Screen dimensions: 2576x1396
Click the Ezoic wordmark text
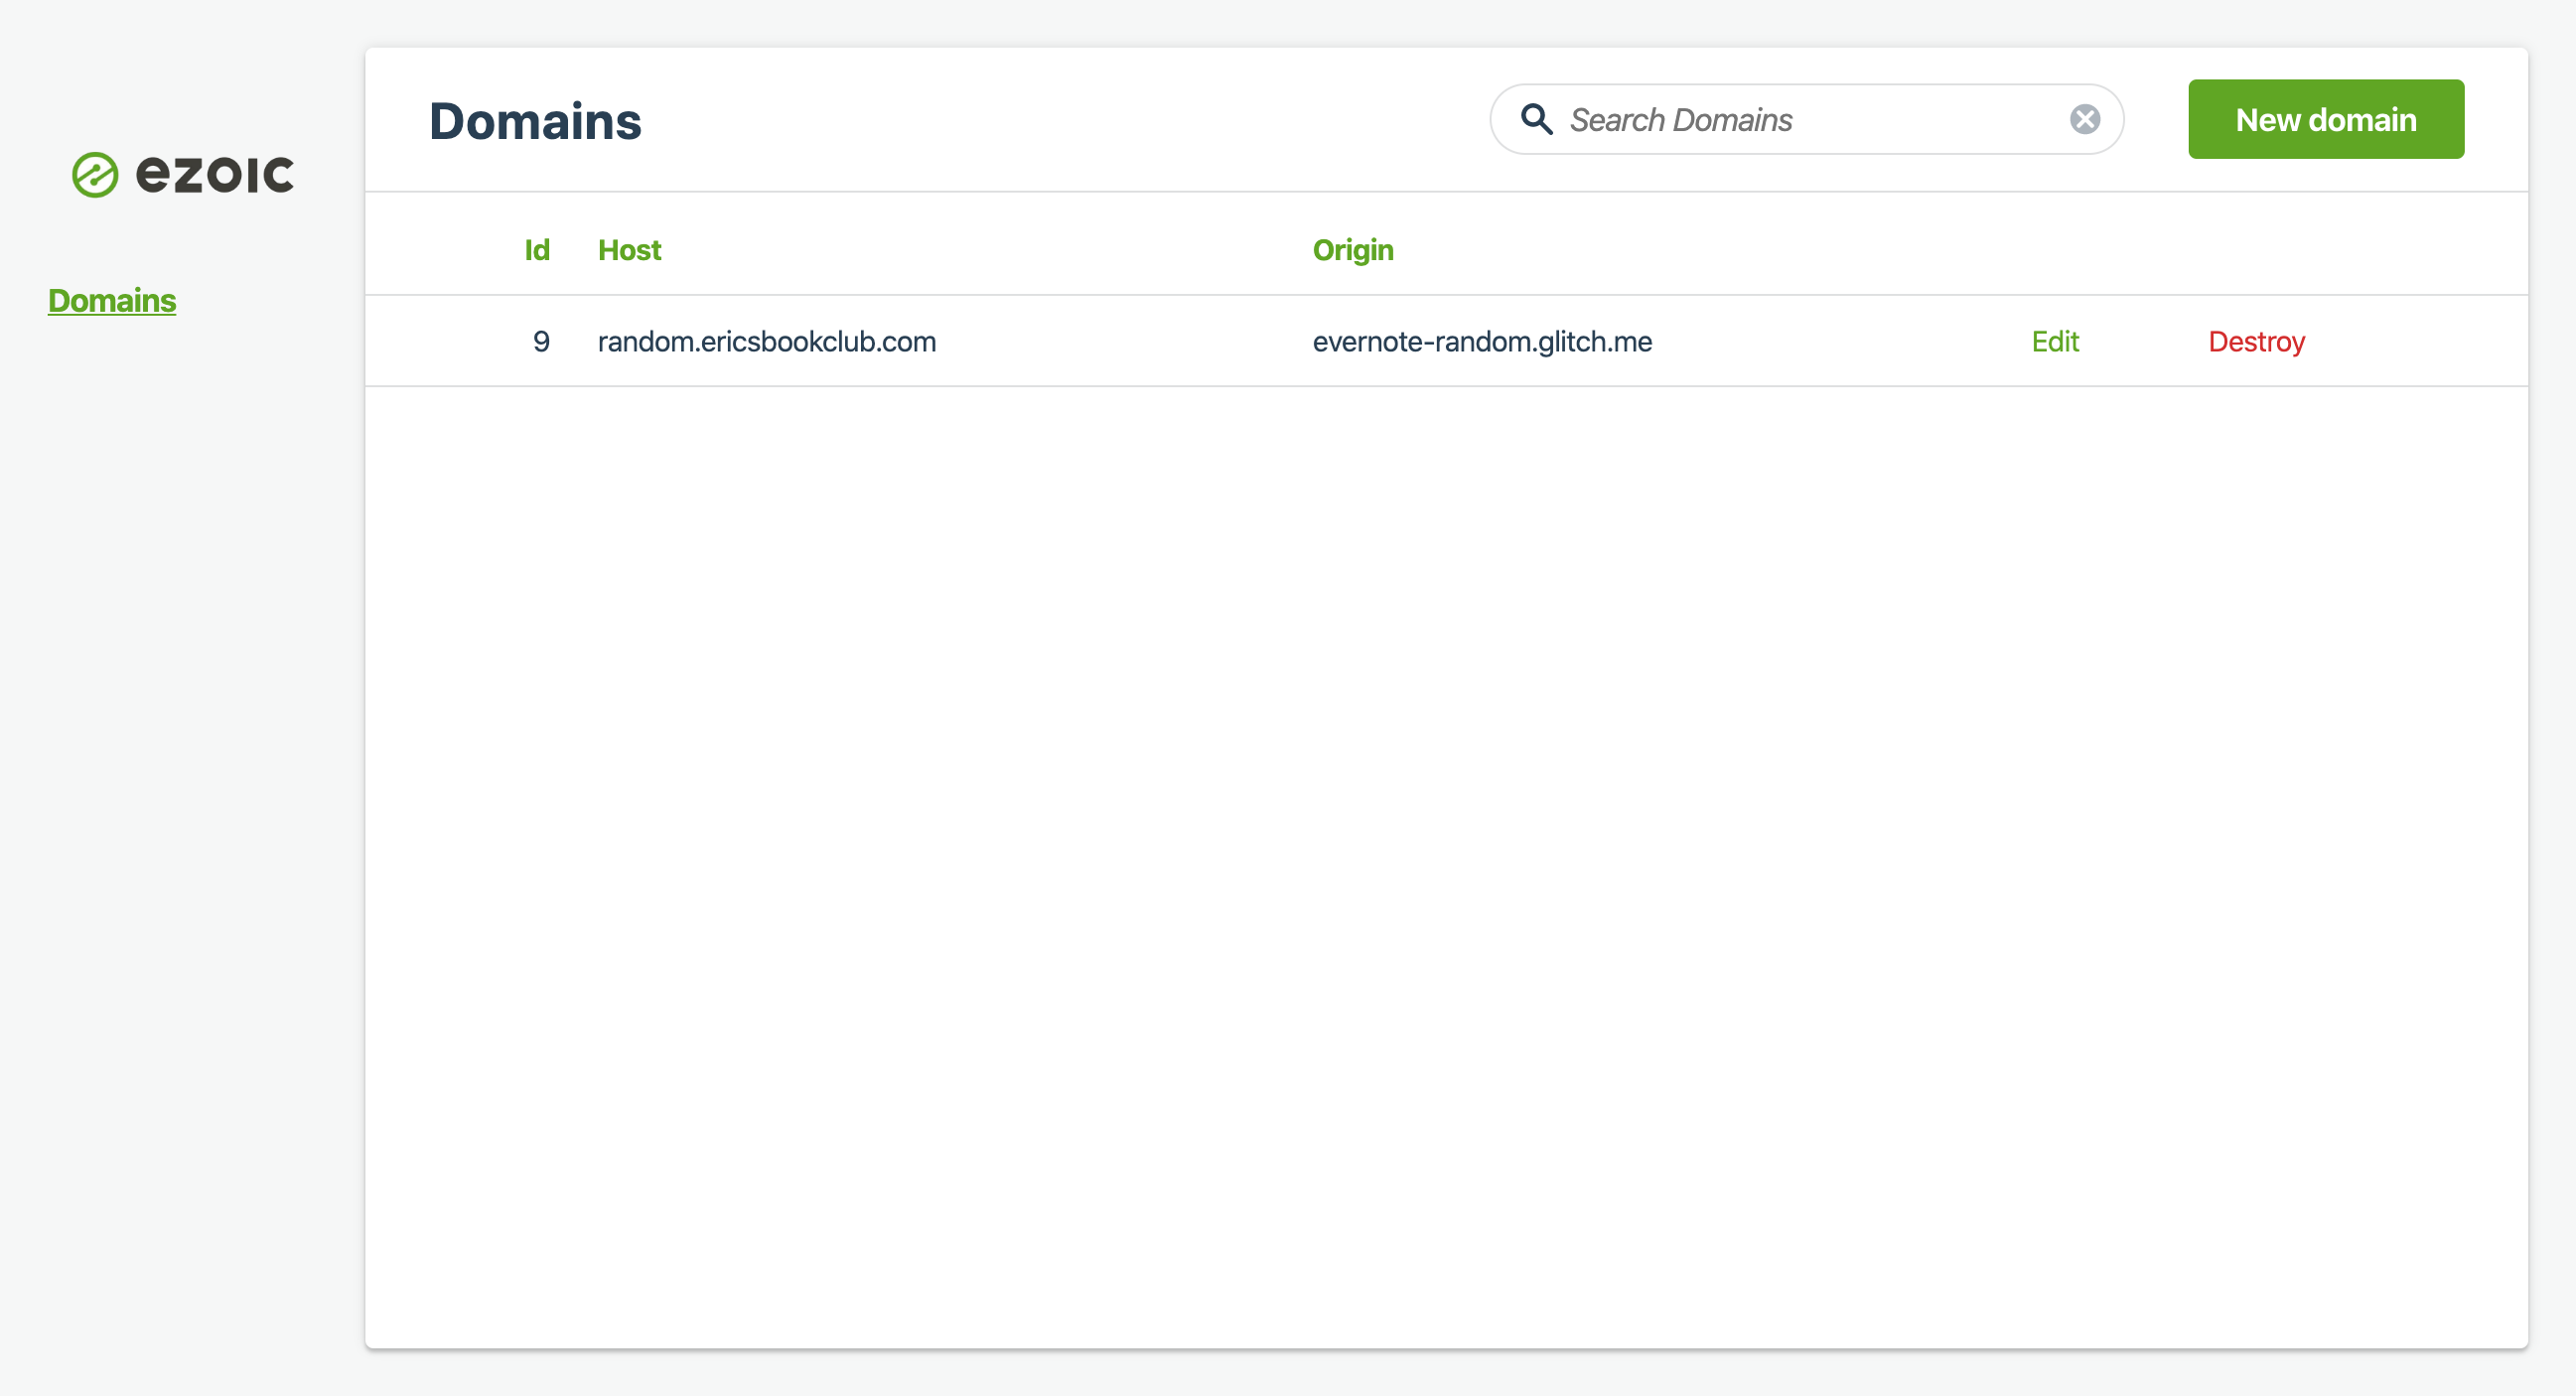pyautogui.click(x=215, y=175)
